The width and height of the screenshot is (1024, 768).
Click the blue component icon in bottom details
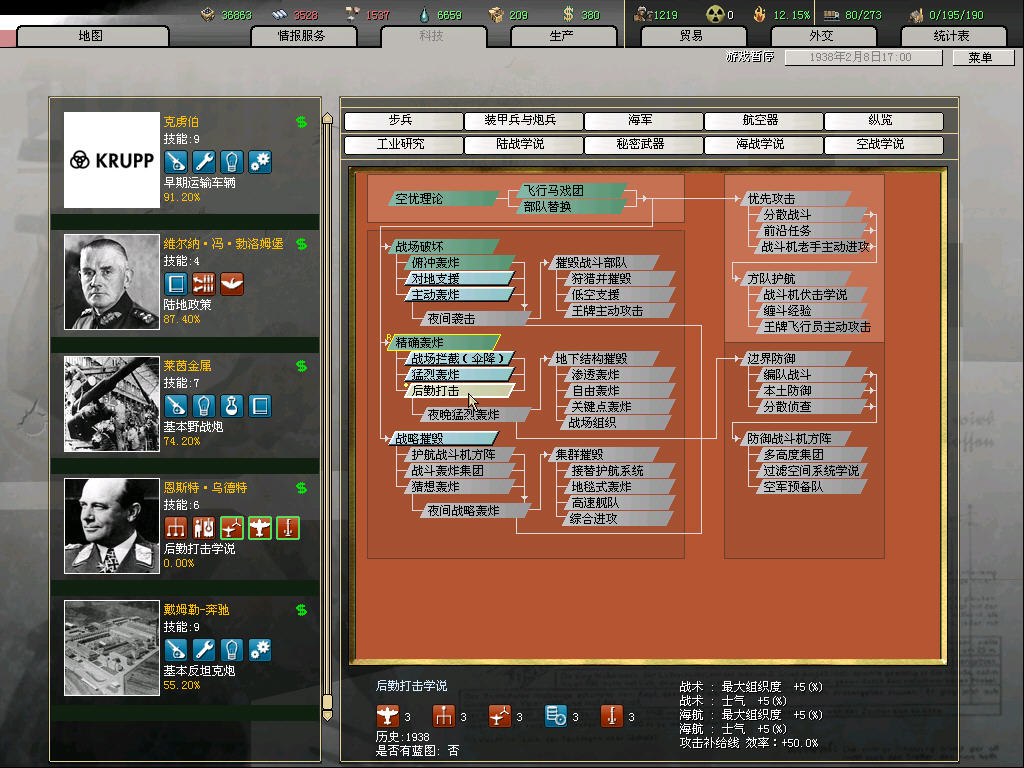[556, 716]
